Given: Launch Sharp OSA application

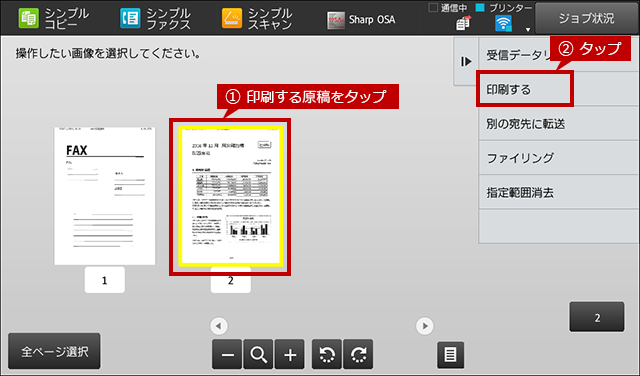Looking at the screenshot, I should 361,20.
